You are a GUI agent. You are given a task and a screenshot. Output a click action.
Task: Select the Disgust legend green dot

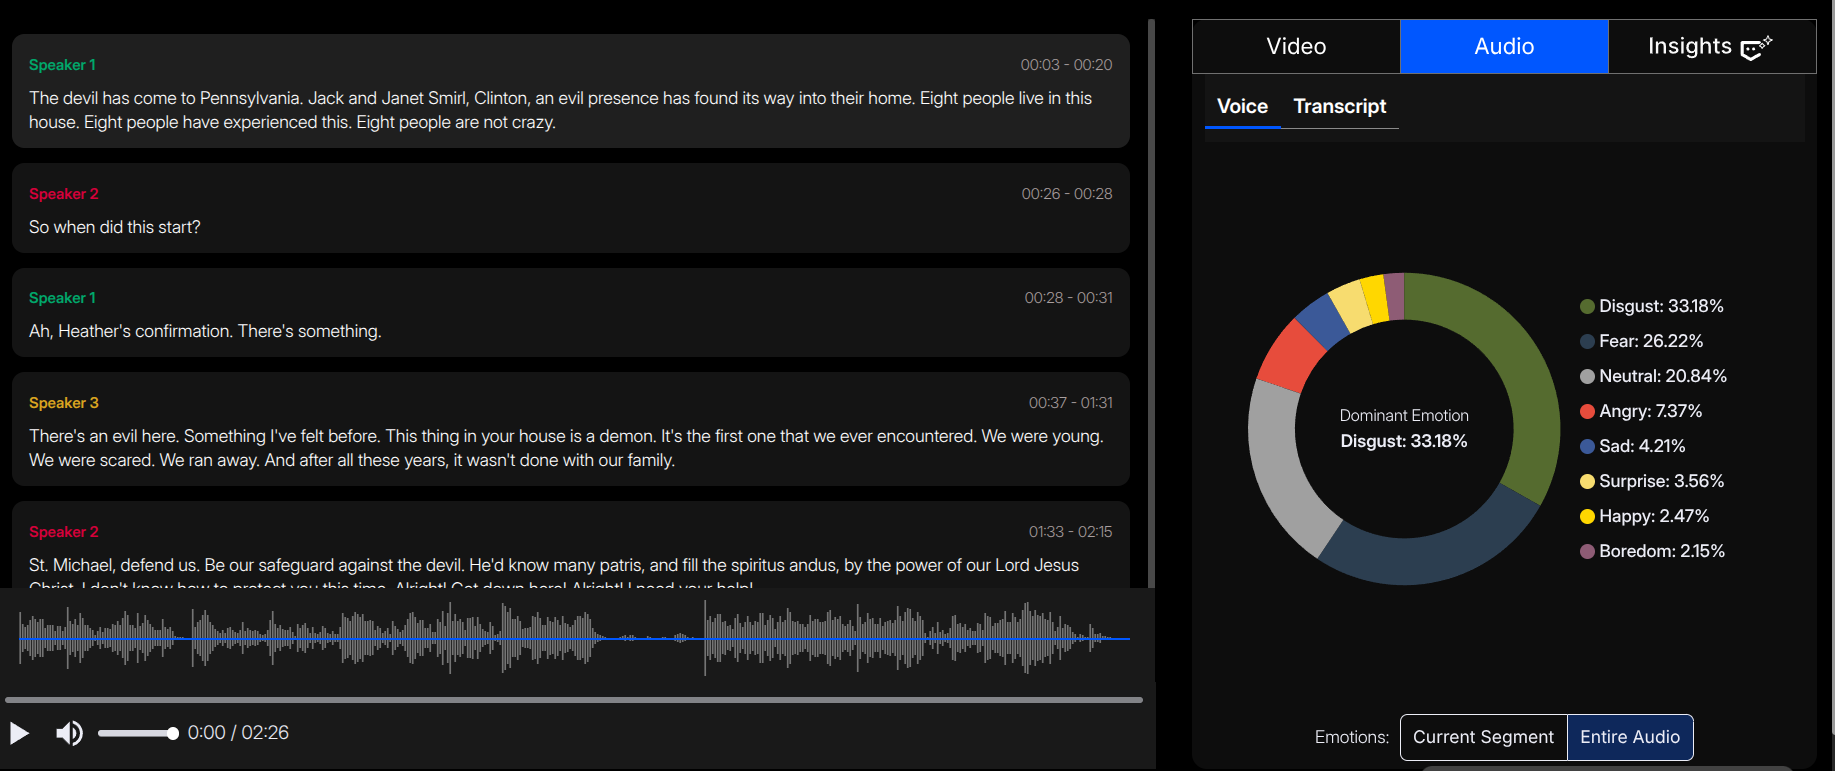1587,306
